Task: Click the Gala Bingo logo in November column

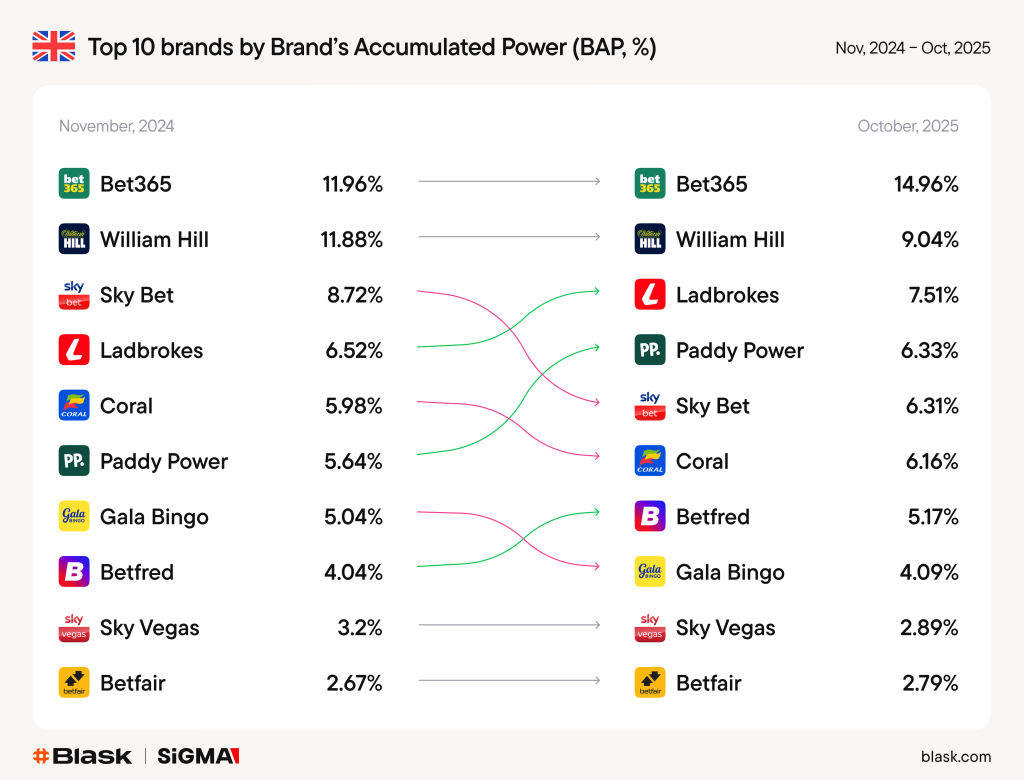Action: point(74,517)
